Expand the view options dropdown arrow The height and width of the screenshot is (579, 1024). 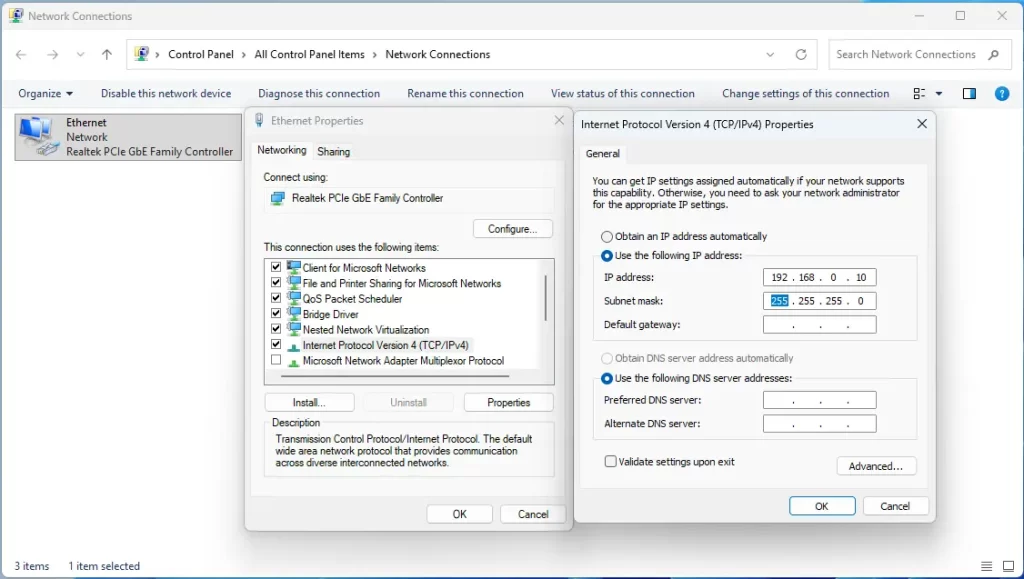click(x=939, y=94)
